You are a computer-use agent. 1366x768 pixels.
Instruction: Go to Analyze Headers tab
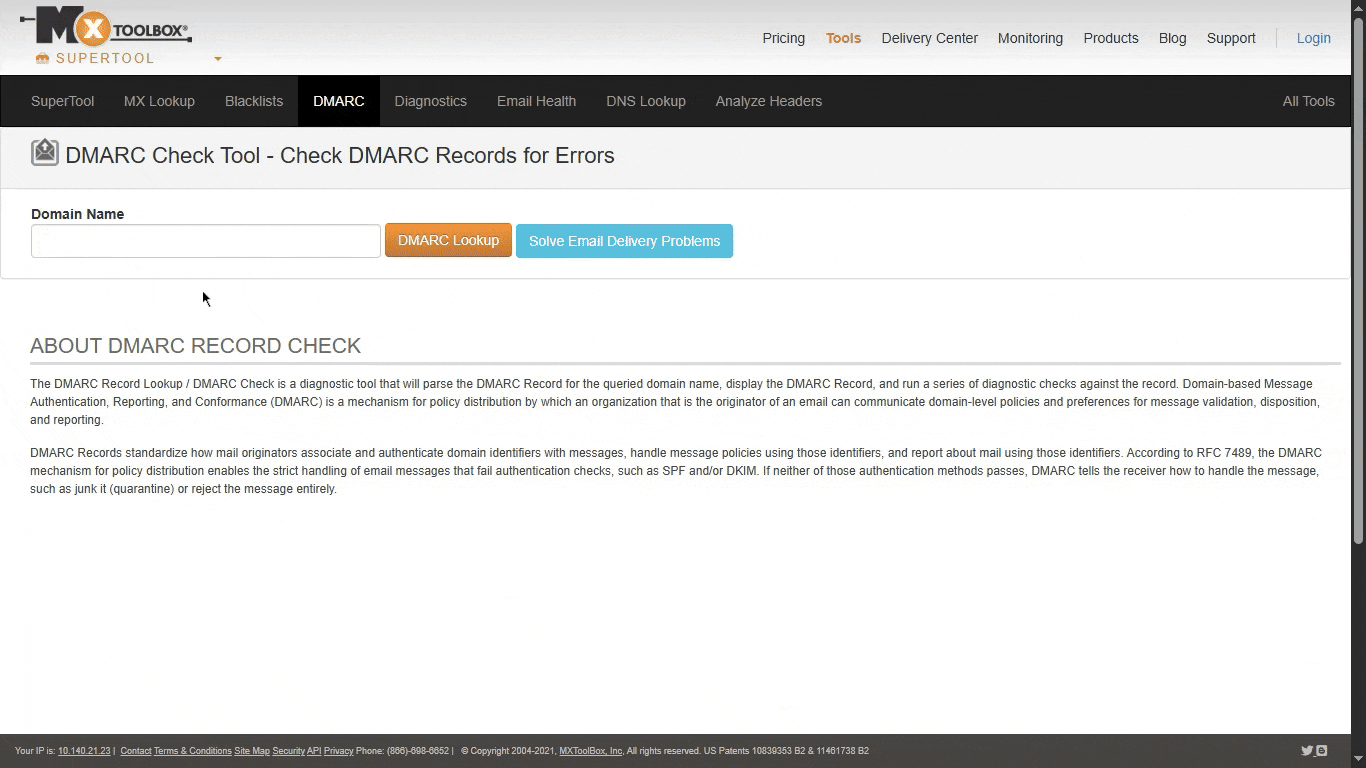pyautogui.click(x=768, y=101)
